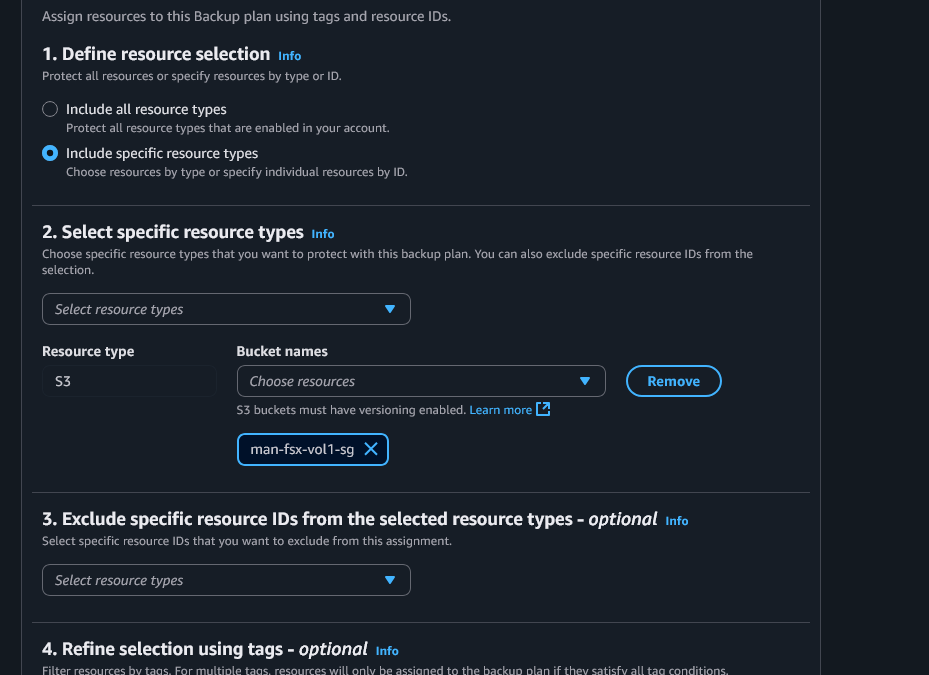This screenshot has height=675, width=929.
Task: Open Select resource types dropdown in step 2
Action: pos(226,309)
